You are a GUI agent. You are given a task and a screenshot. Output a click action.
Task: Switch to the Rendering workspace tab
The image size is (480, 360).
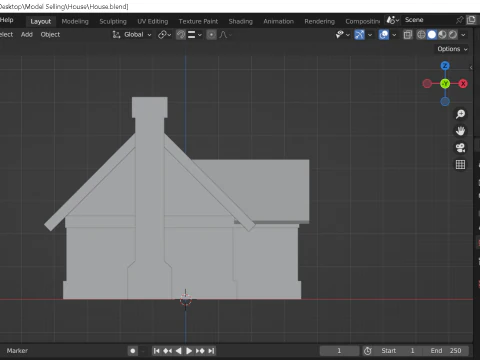[x=319, y=21]
